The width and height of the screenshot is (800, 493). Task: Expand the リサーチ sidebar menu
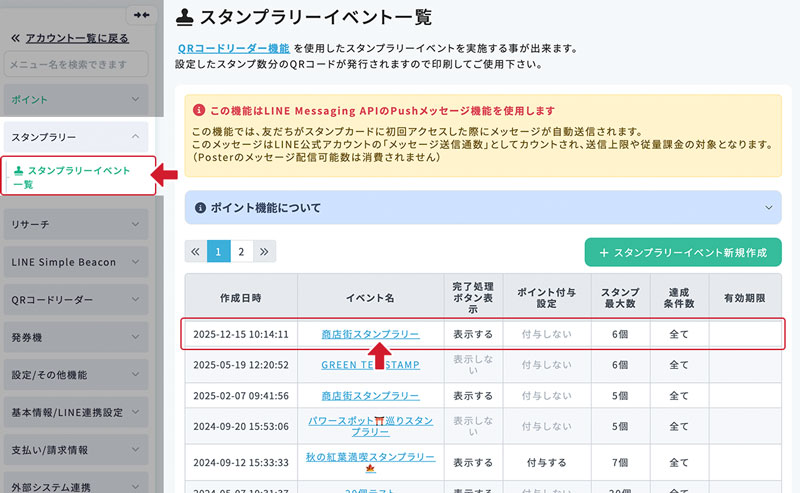pyautogui.click(x=75, y=224)
